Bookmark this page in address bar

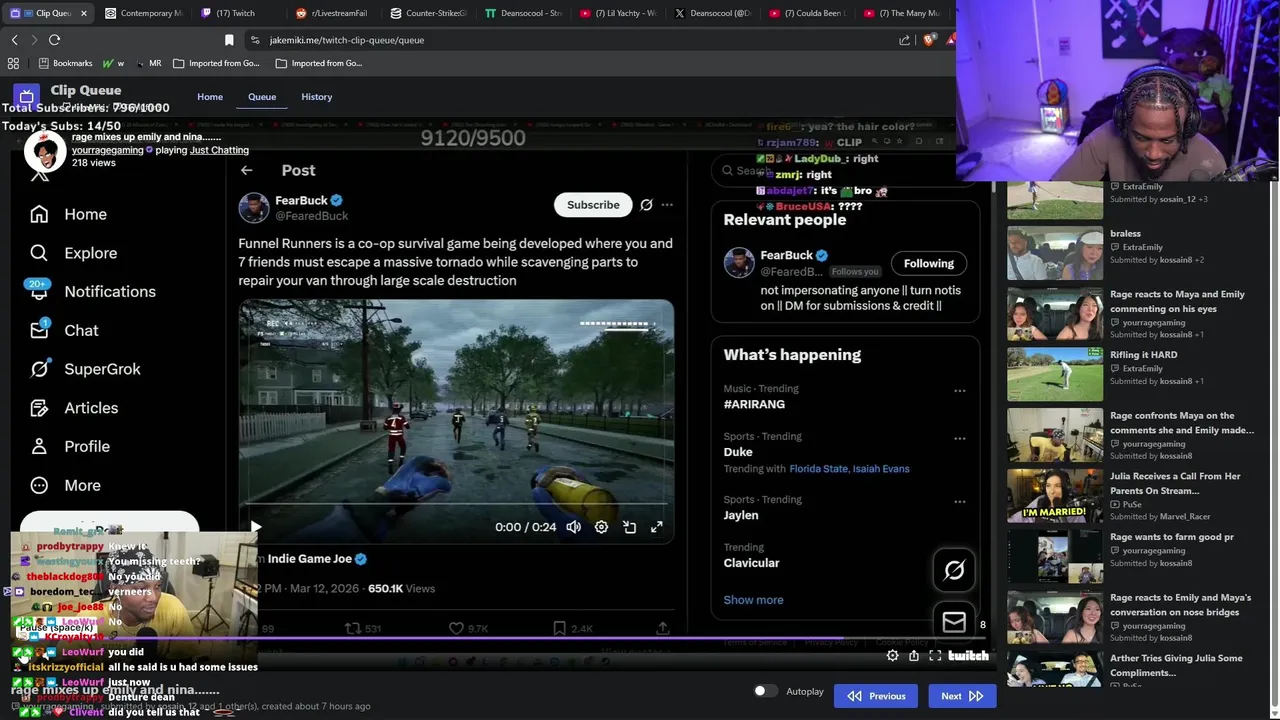(229, 40)
